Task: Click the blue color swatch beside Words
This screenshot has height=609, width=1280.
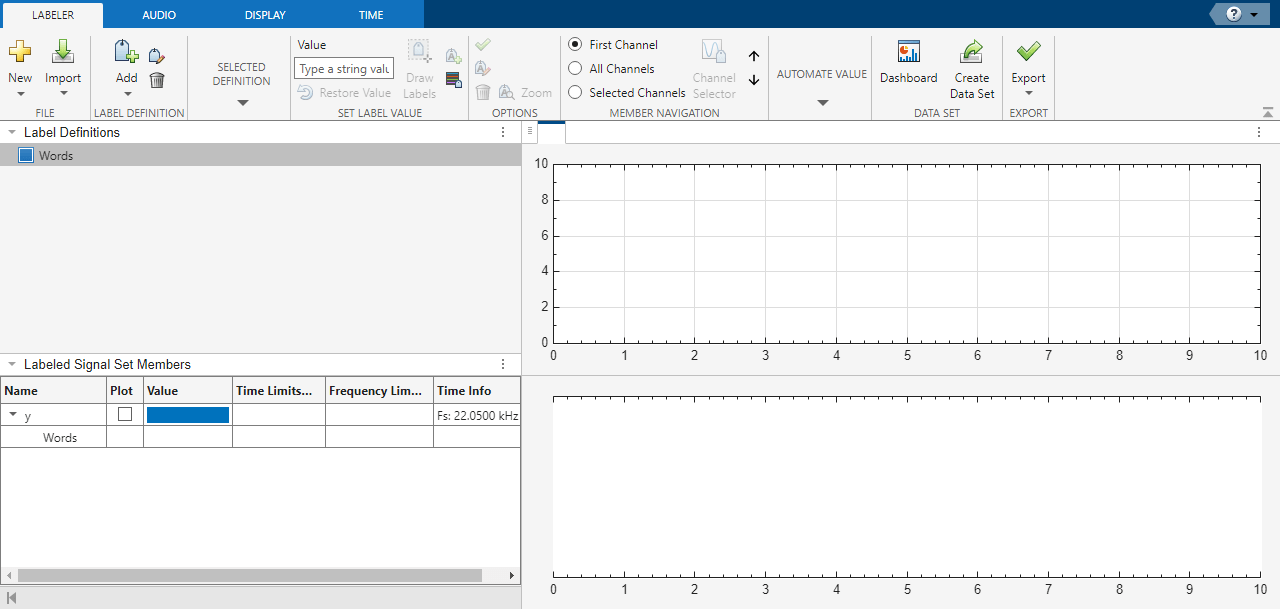Action: coord(26,156)
